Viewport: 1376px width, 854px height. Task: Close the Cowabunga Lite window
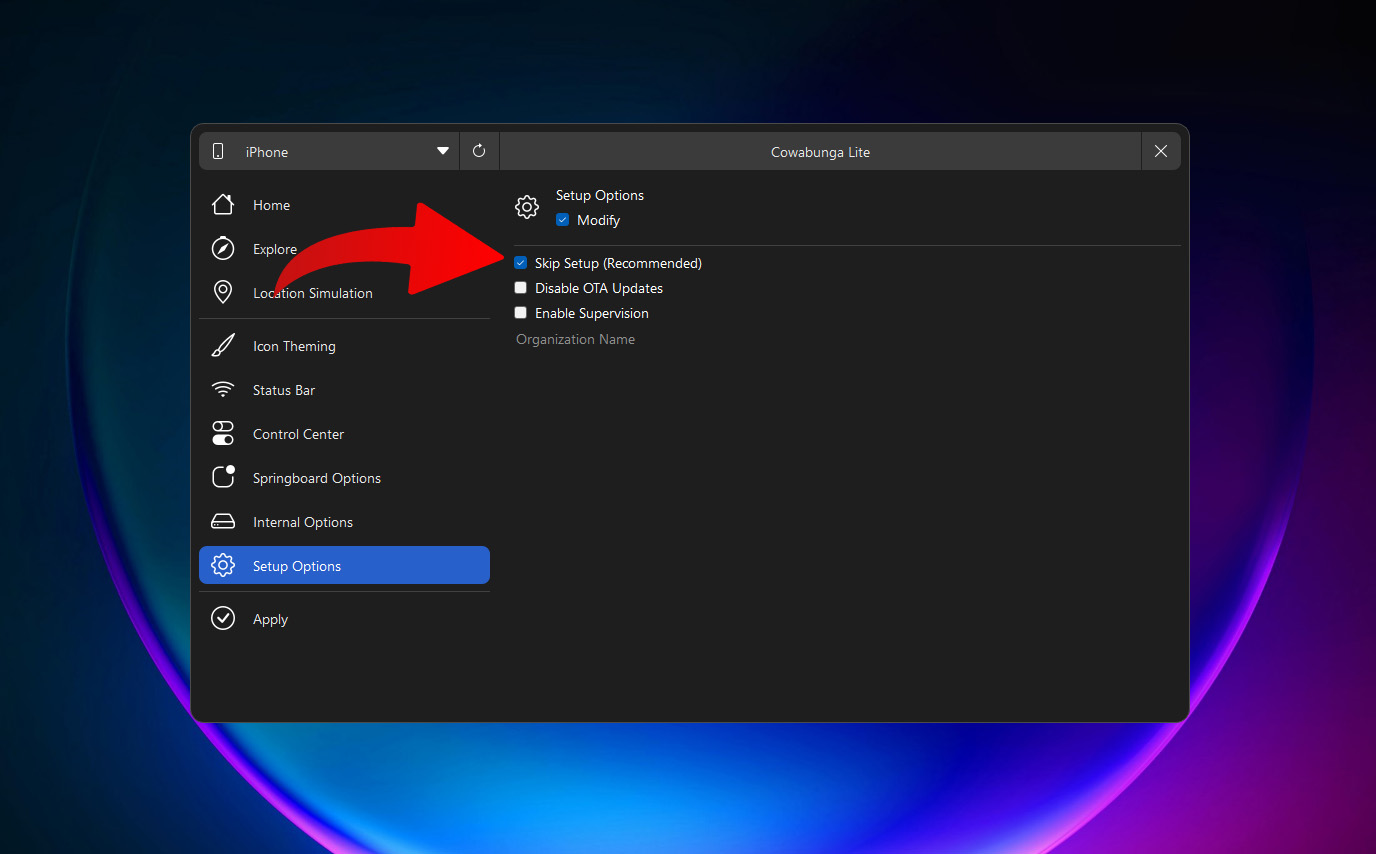[x=1161, y=151]
